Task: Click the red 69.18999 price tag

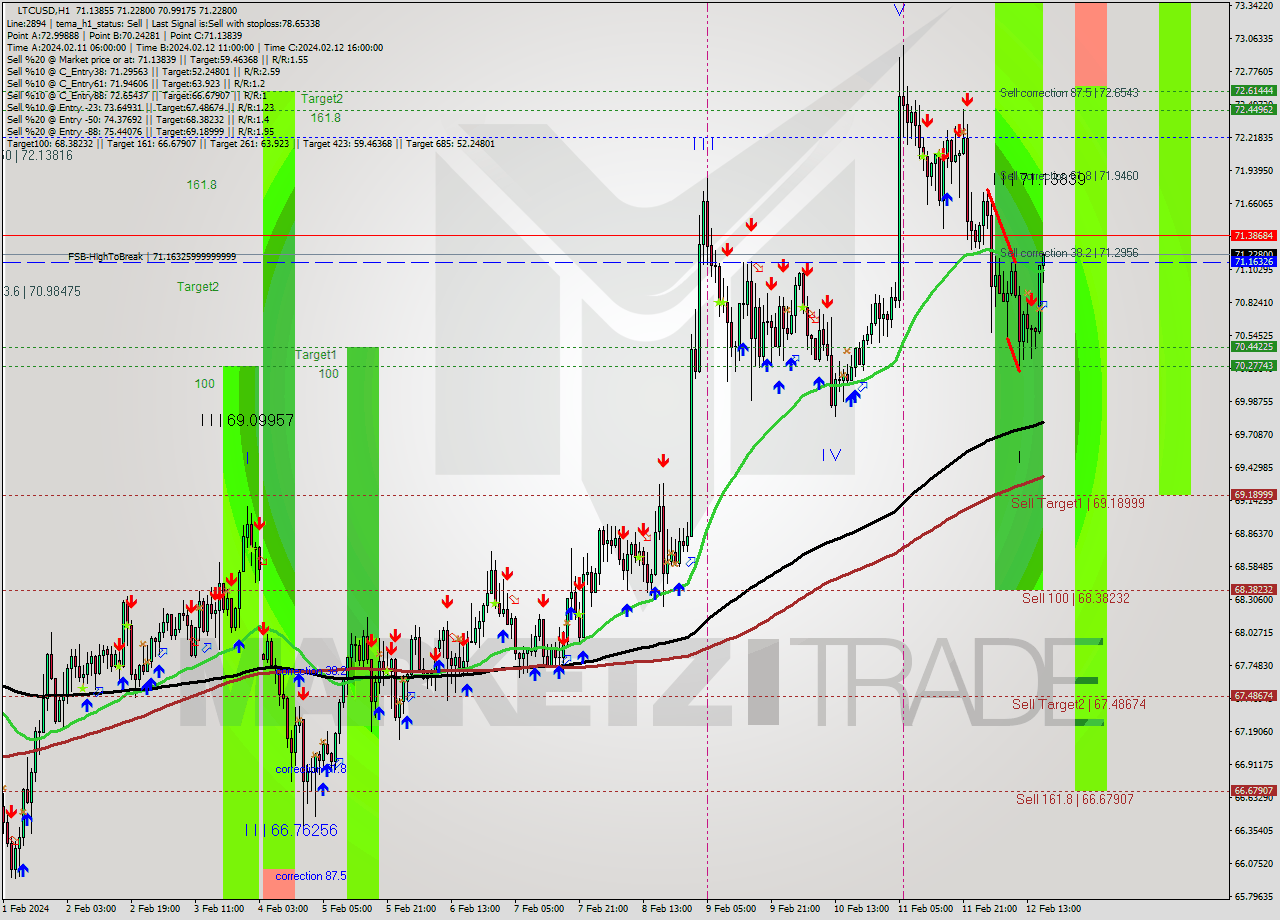Action: [x=1253, y=494]
